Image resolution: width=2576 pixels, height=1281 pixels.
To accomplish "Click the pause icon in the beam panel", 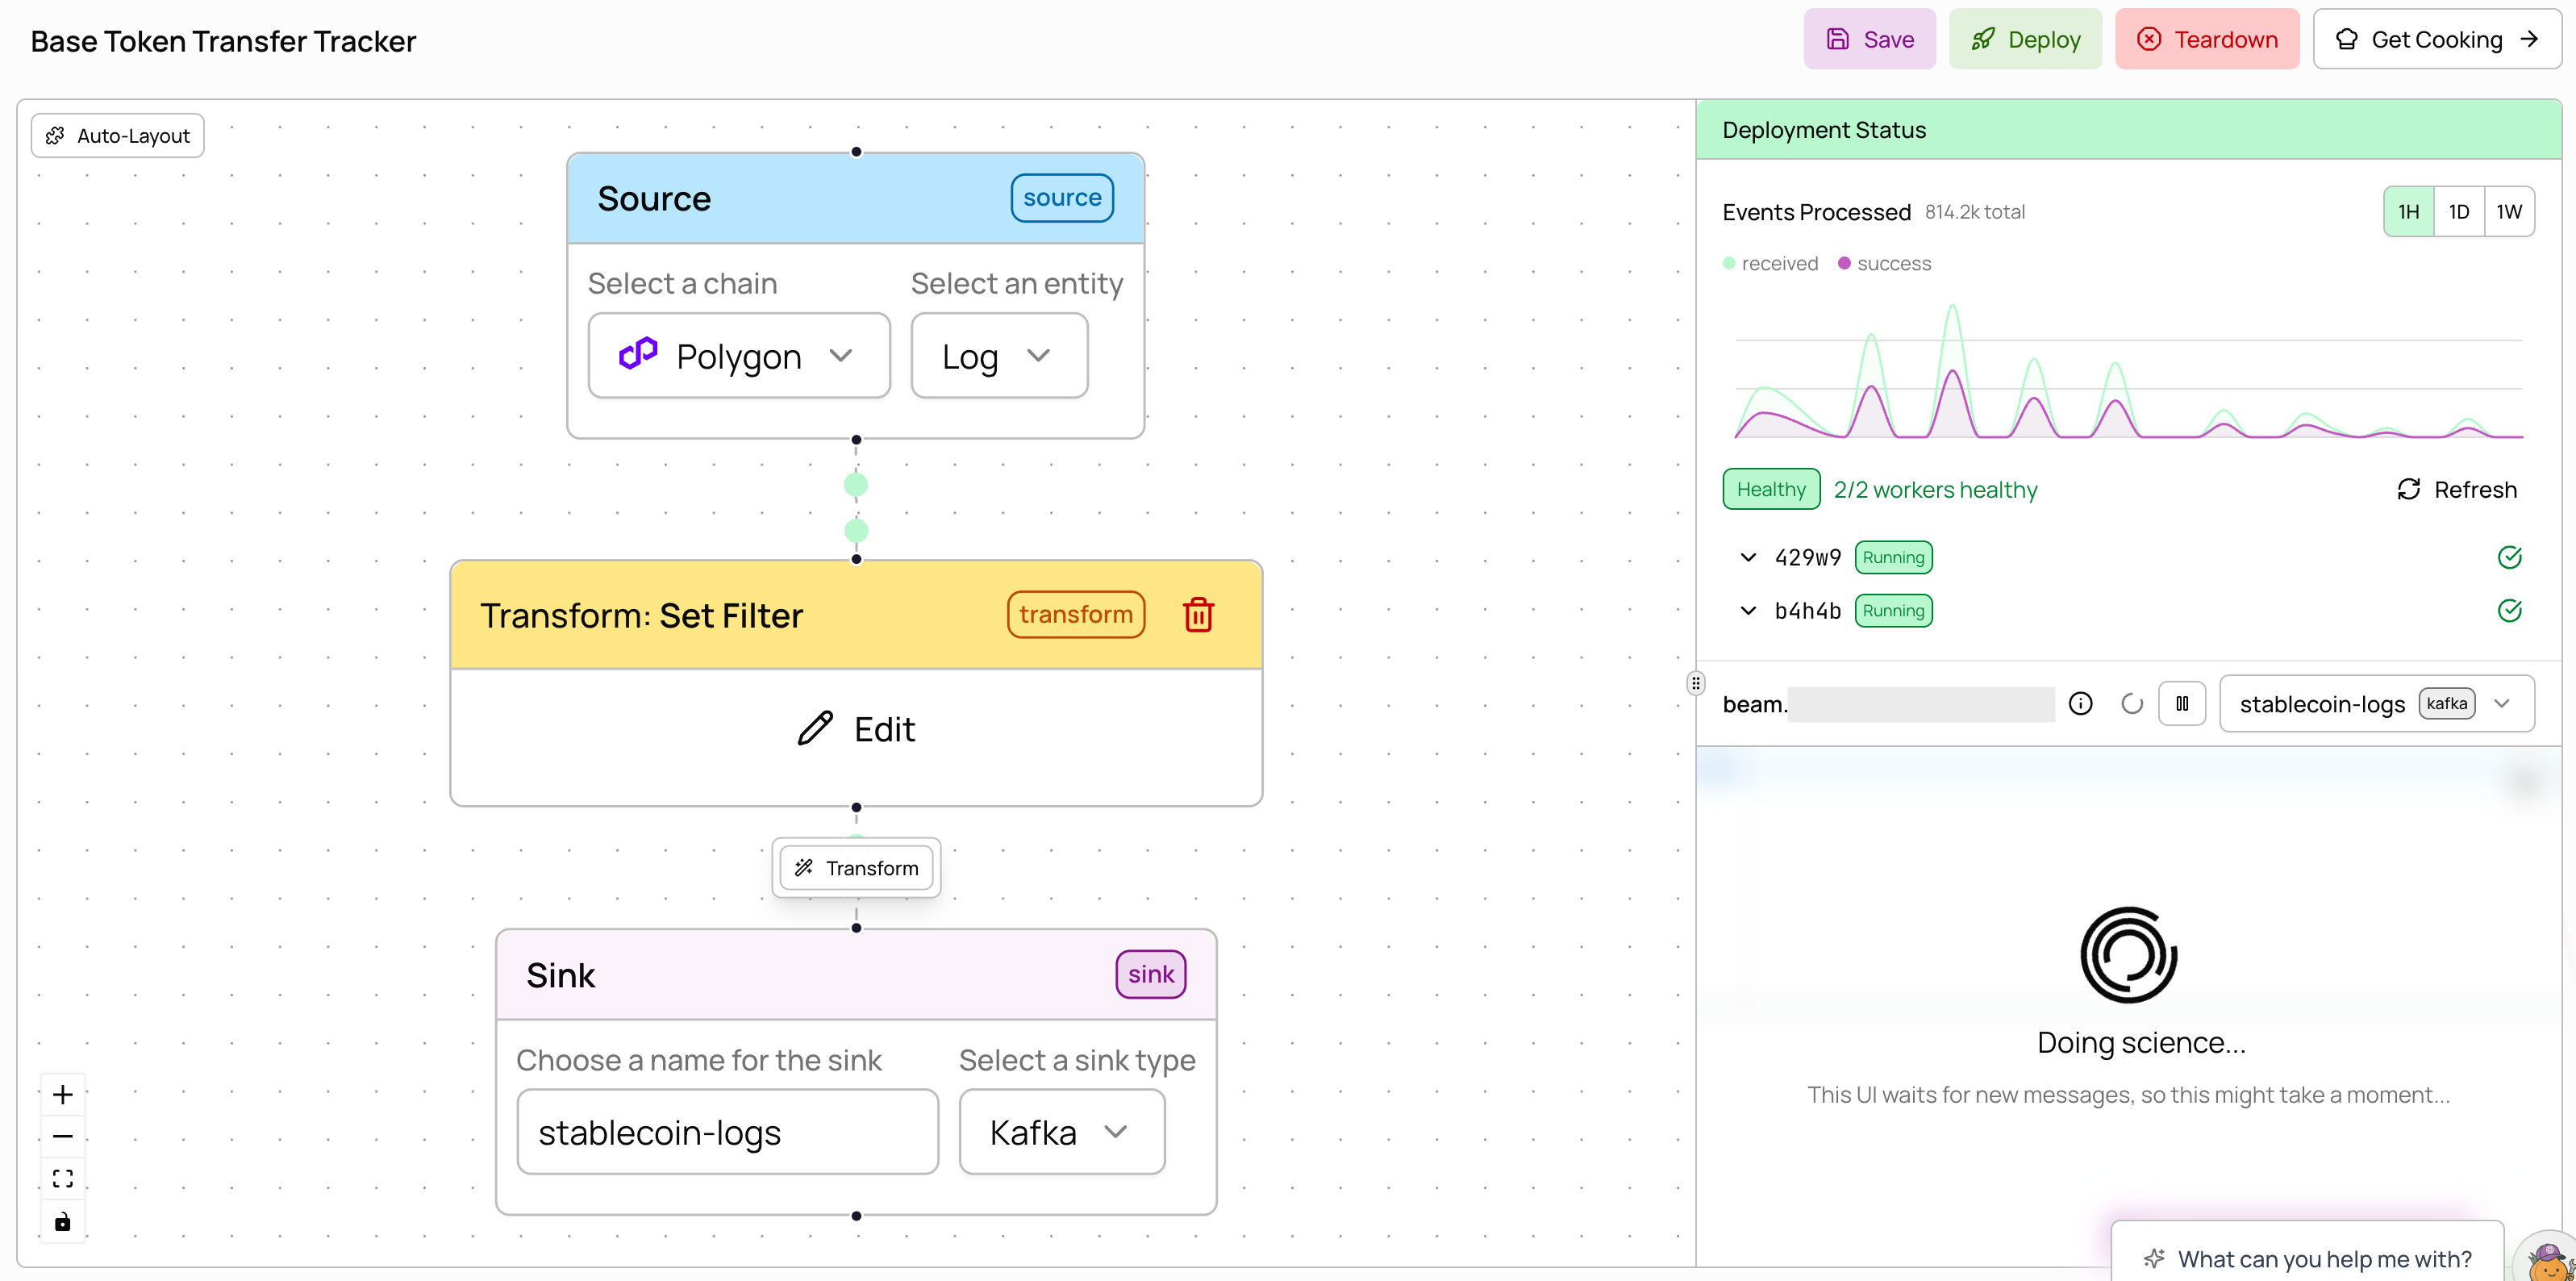I will click(x=2183, y=703).
